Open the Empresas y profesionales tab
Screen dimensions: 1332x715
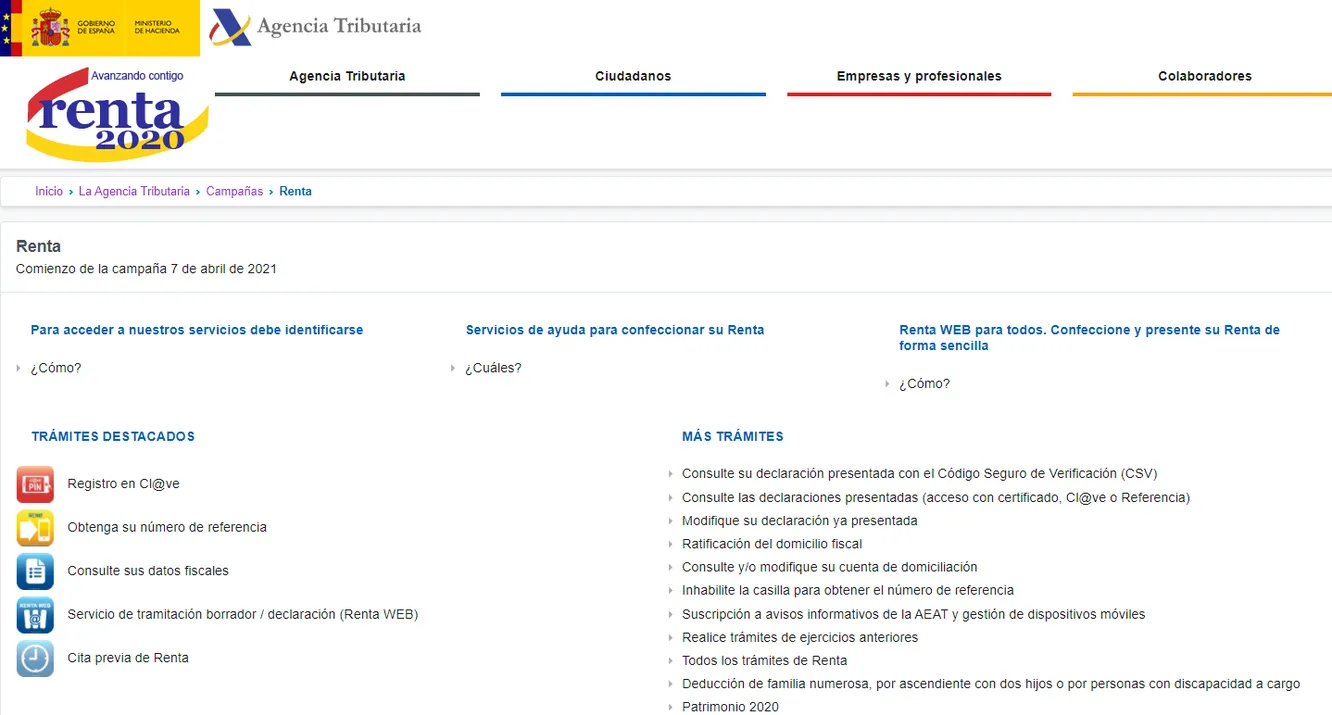(919, 77)
